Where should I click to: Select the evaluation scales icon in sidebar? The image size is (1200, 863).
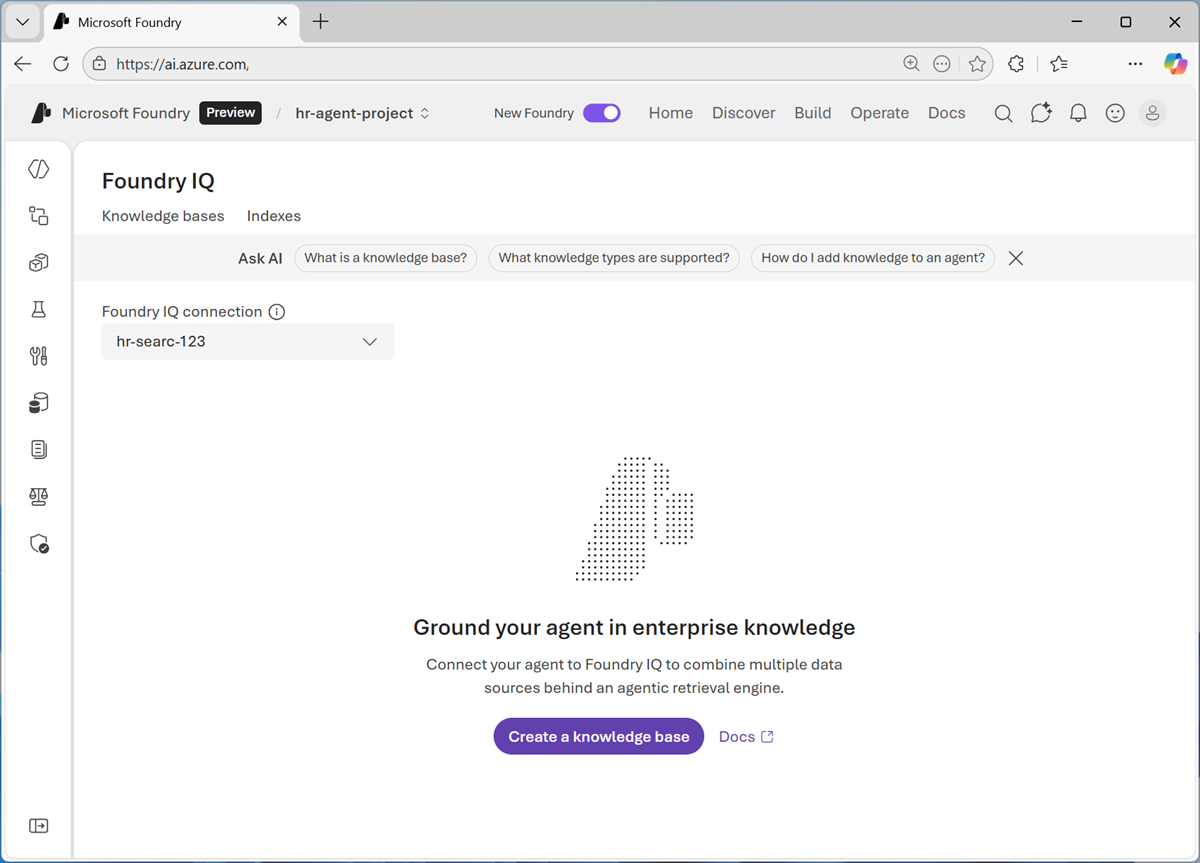38,496
